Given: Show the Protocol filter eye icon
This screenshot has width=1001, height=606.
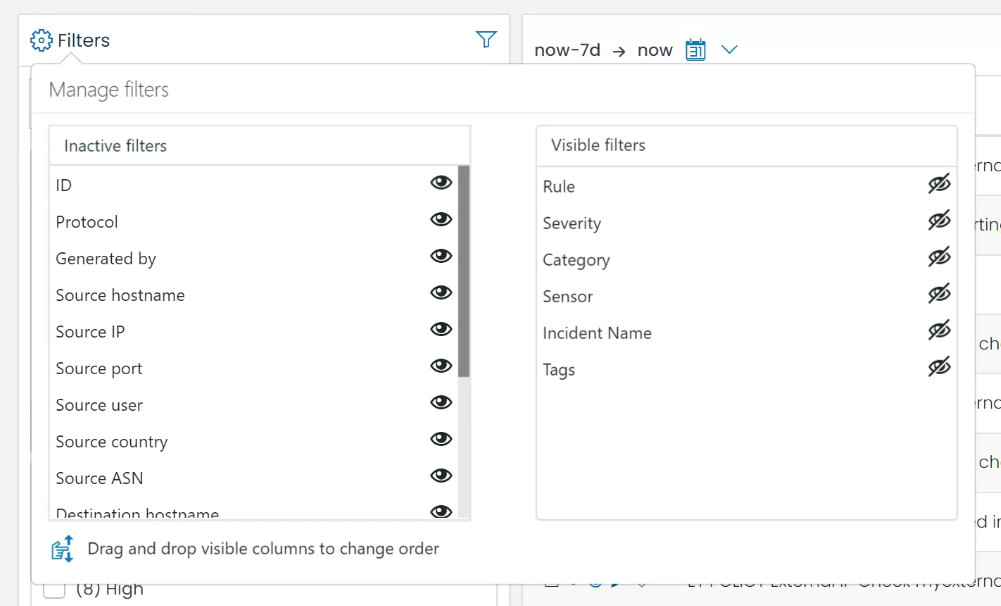Looking at the screenshot, I should (440, 219).
